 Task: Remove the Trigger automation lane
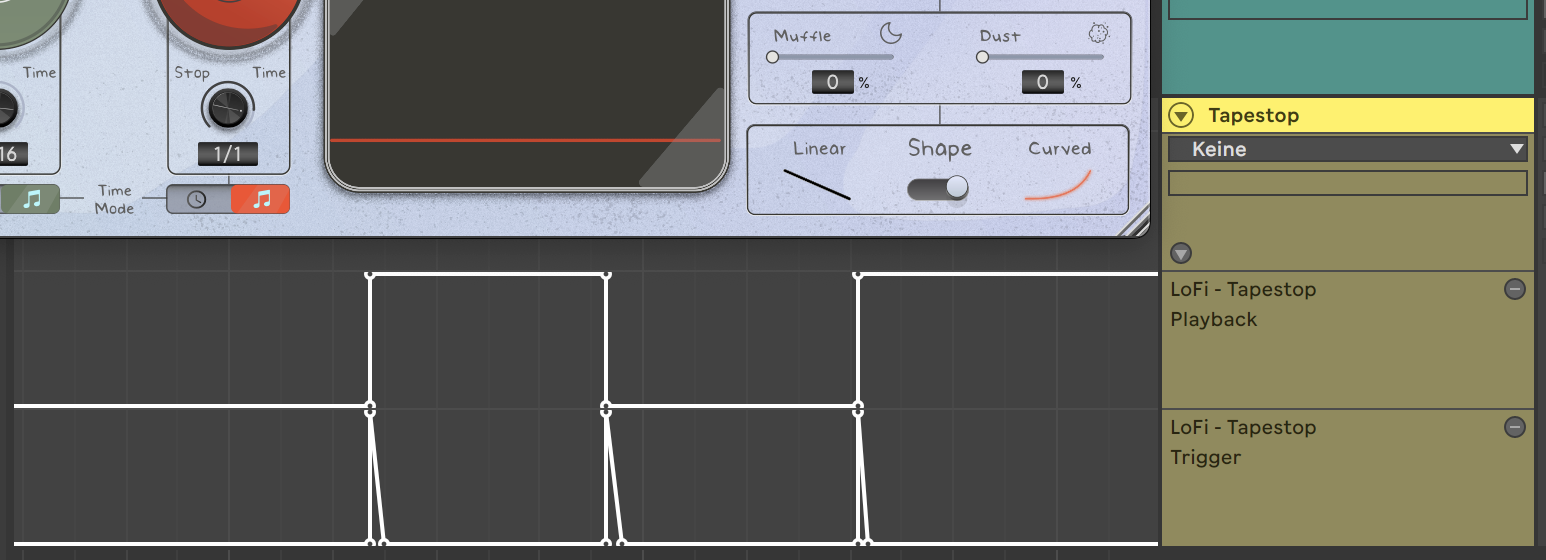click(x=1515, y=427)
